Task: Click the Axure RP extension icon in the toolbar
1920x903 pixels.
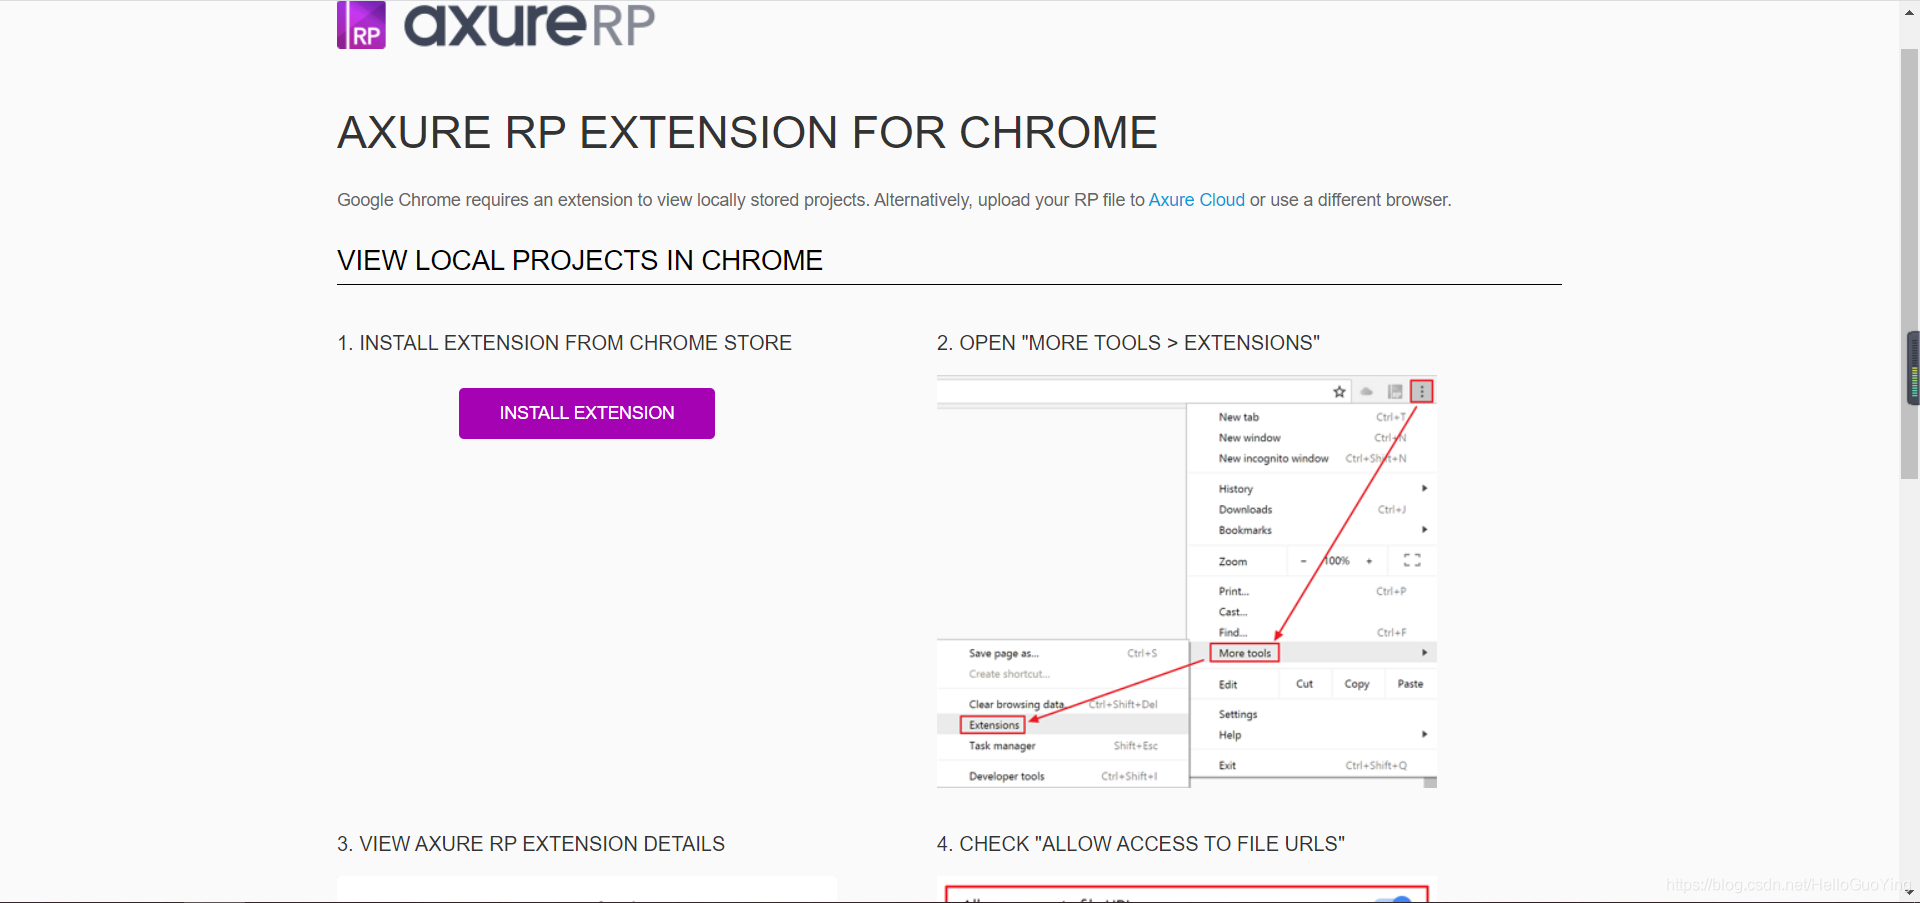Action: coord(1395,391)
